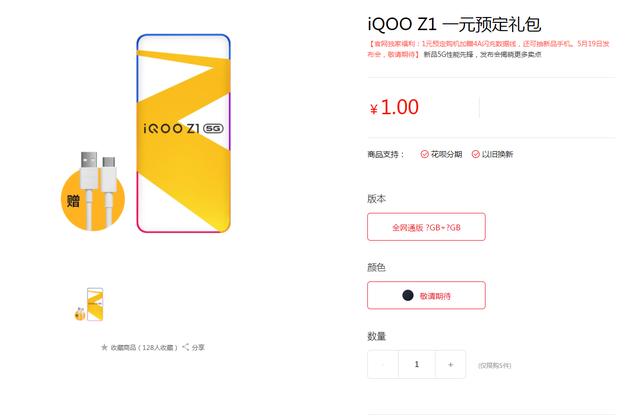Click the red promotional description text
The width and height of the screenshot is (640, 419).
[488, 49]
